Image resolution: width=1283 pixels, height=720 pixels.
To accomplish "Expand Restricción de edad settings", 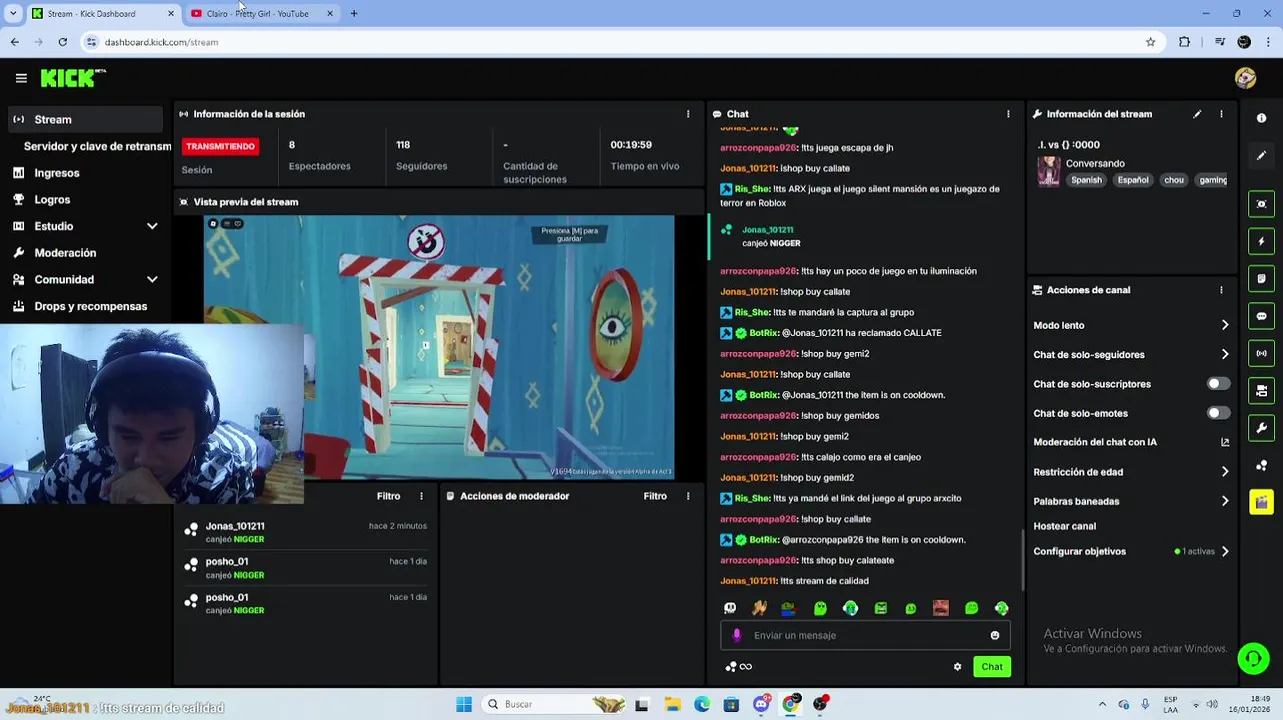I will [x=1225, y=472].
